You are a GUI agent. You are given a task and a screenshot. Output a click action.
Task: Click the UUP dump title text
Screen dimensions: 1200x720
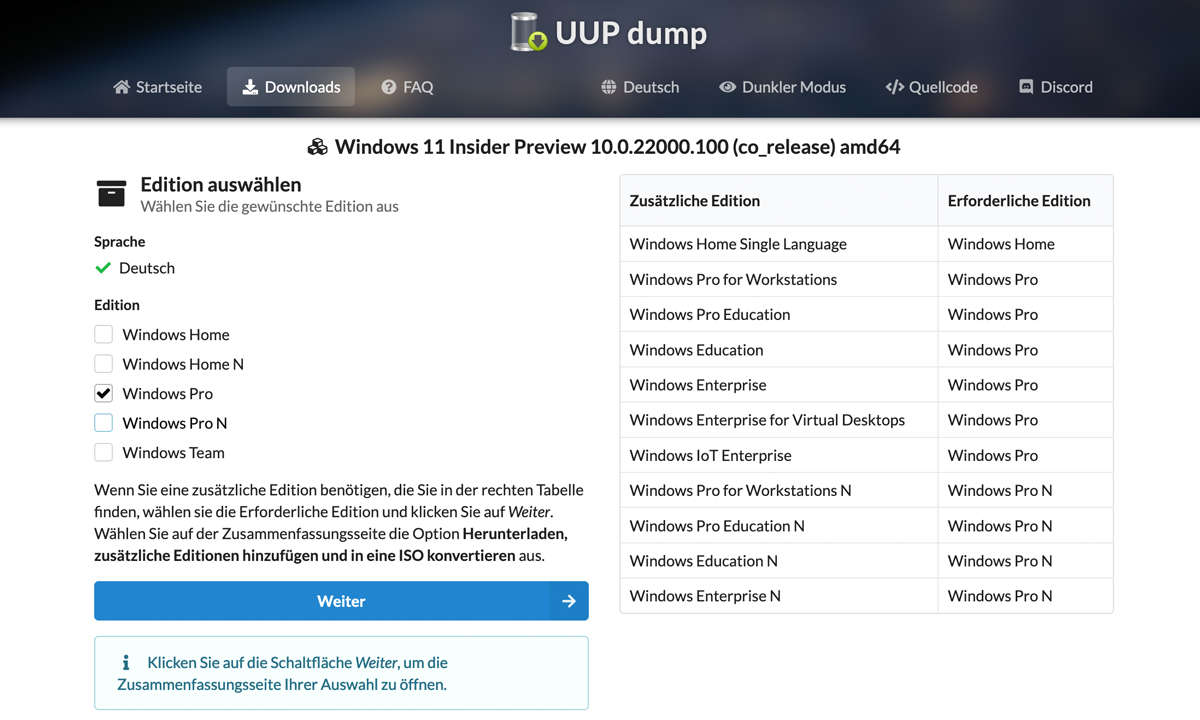click(x=631, y=33)
